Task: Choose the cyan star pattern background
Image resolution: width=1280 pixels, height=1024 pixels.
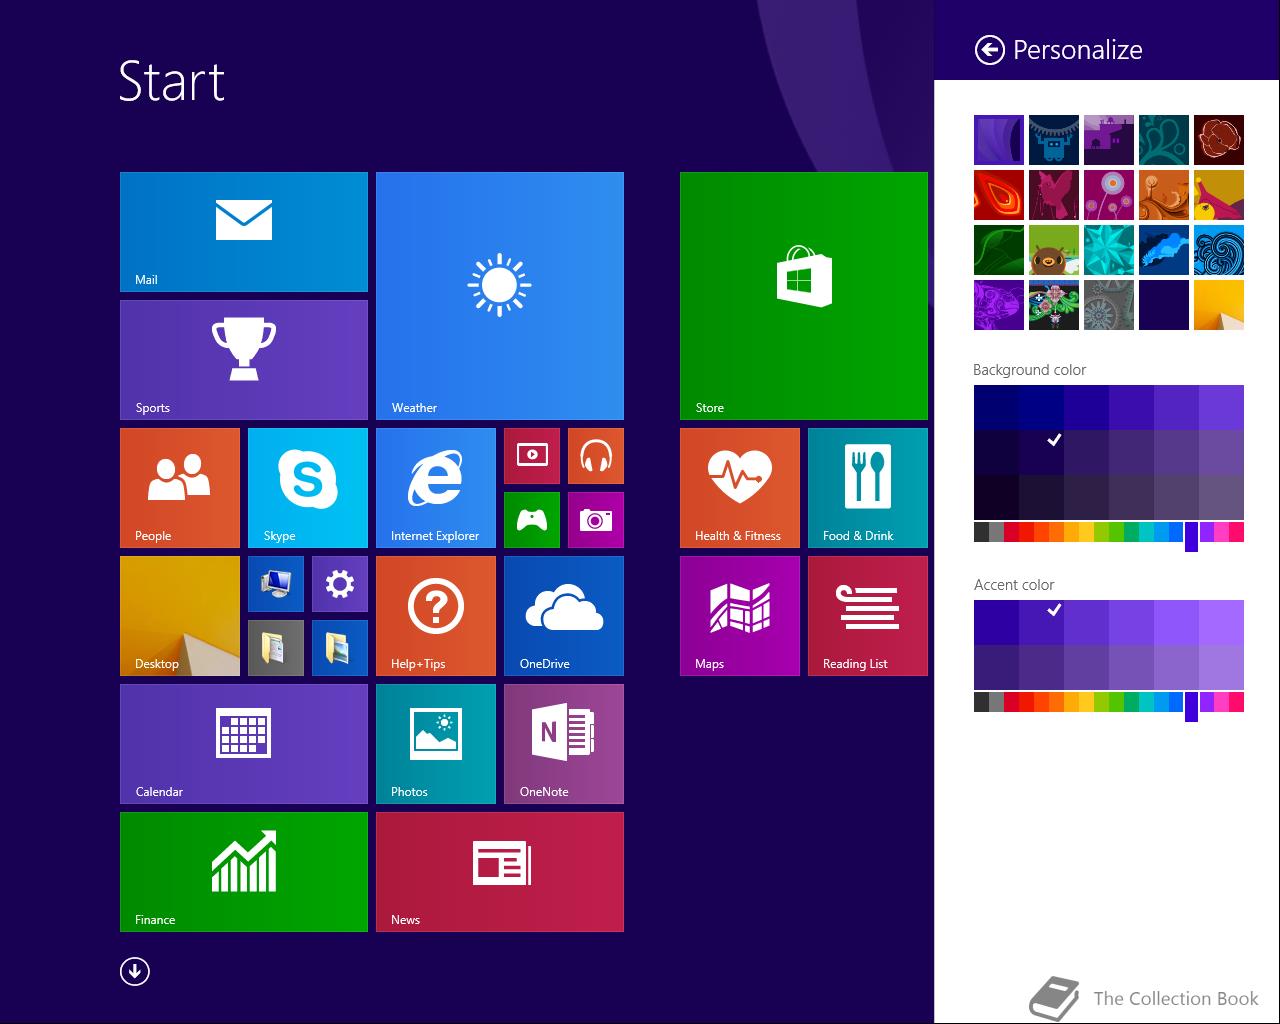Action: (x=1109, y=250)
